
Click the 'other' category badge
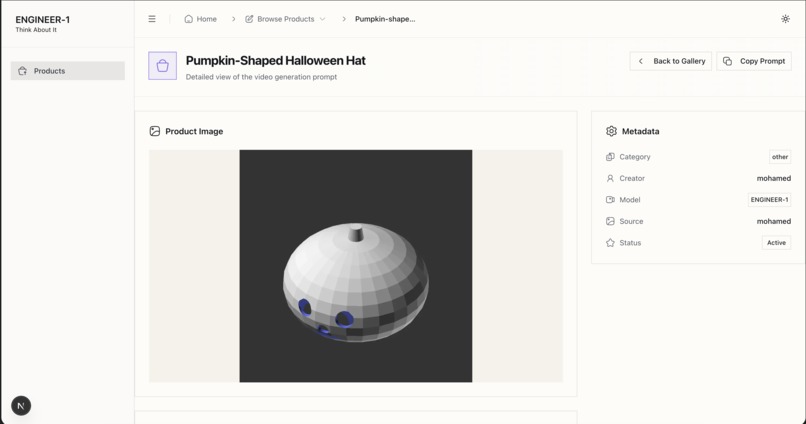[x=780, y=157]
